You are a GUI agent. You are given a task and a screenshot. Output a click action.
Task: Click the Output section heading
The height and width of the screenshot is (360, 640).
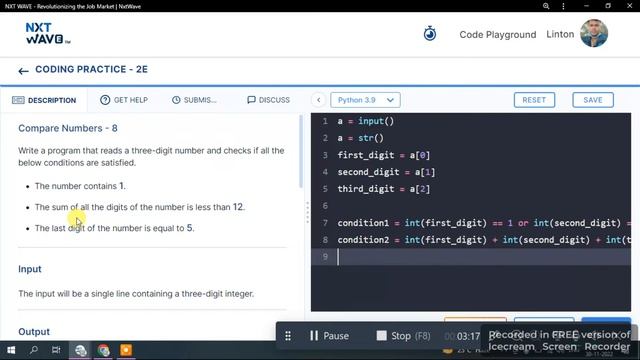[34, 332]
